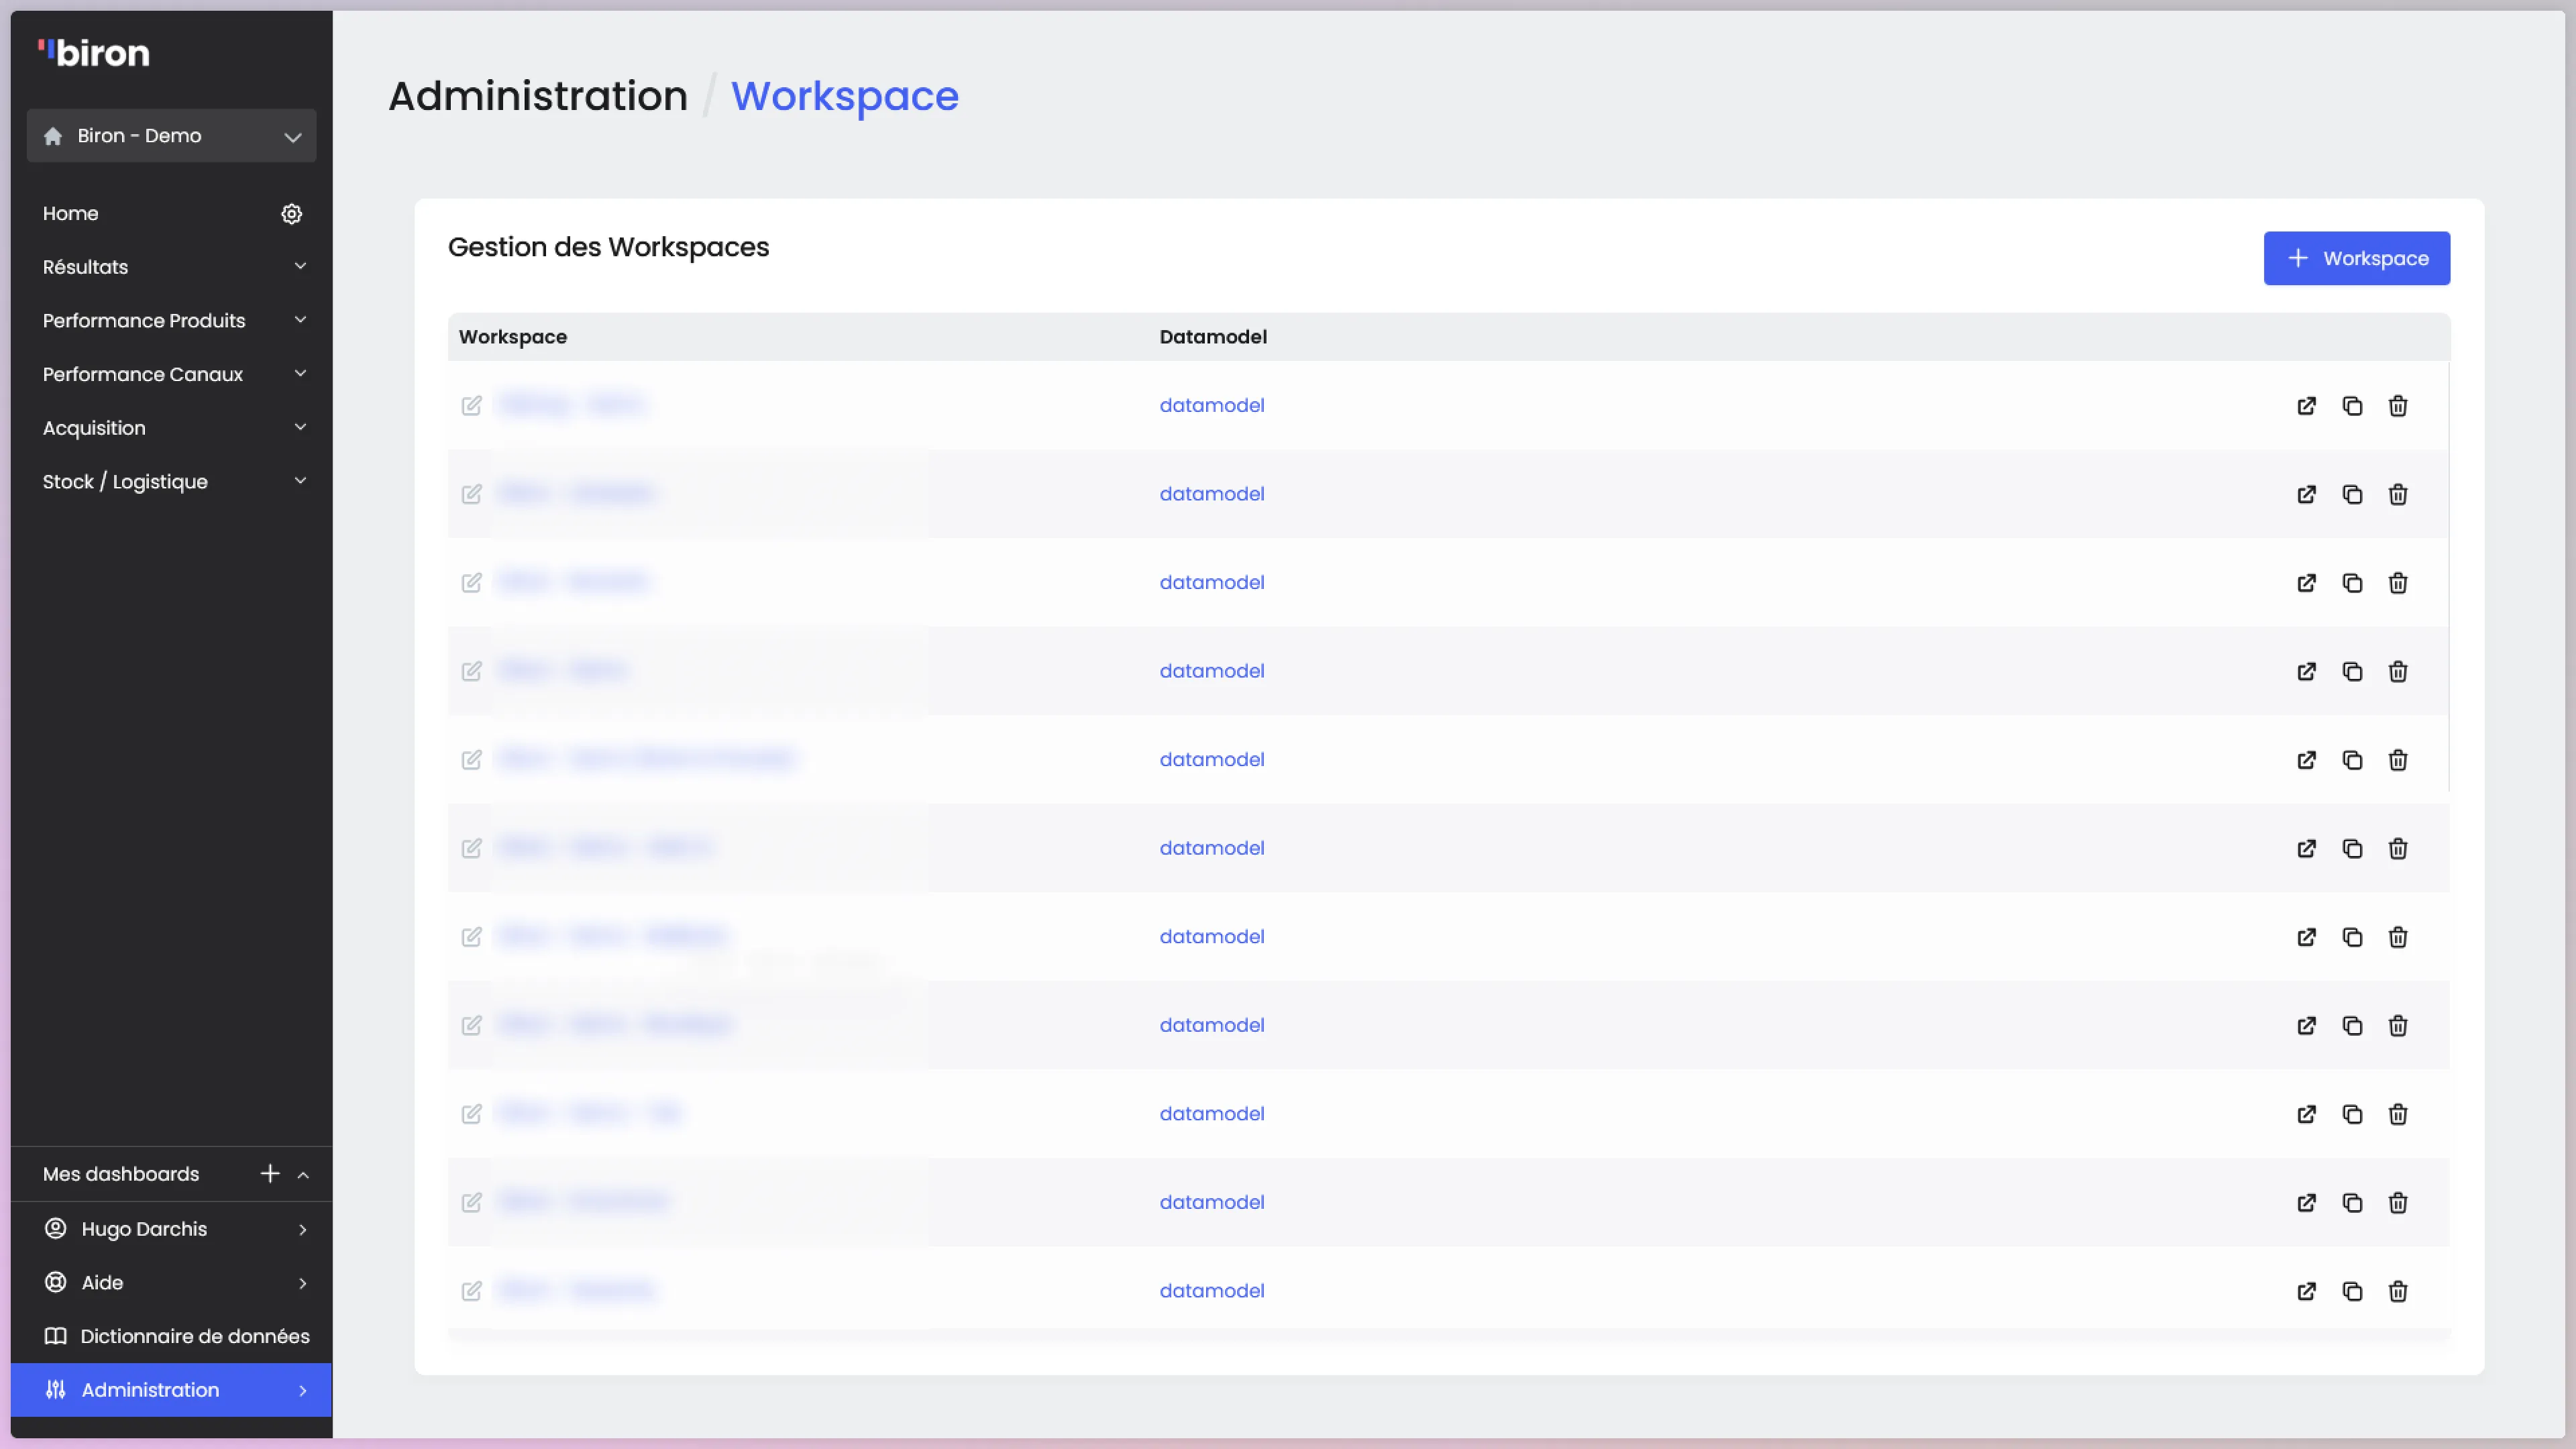Duplicate the last visible workspace row
This screenshot has height=1449, width=2576.
(2352, 1291)
